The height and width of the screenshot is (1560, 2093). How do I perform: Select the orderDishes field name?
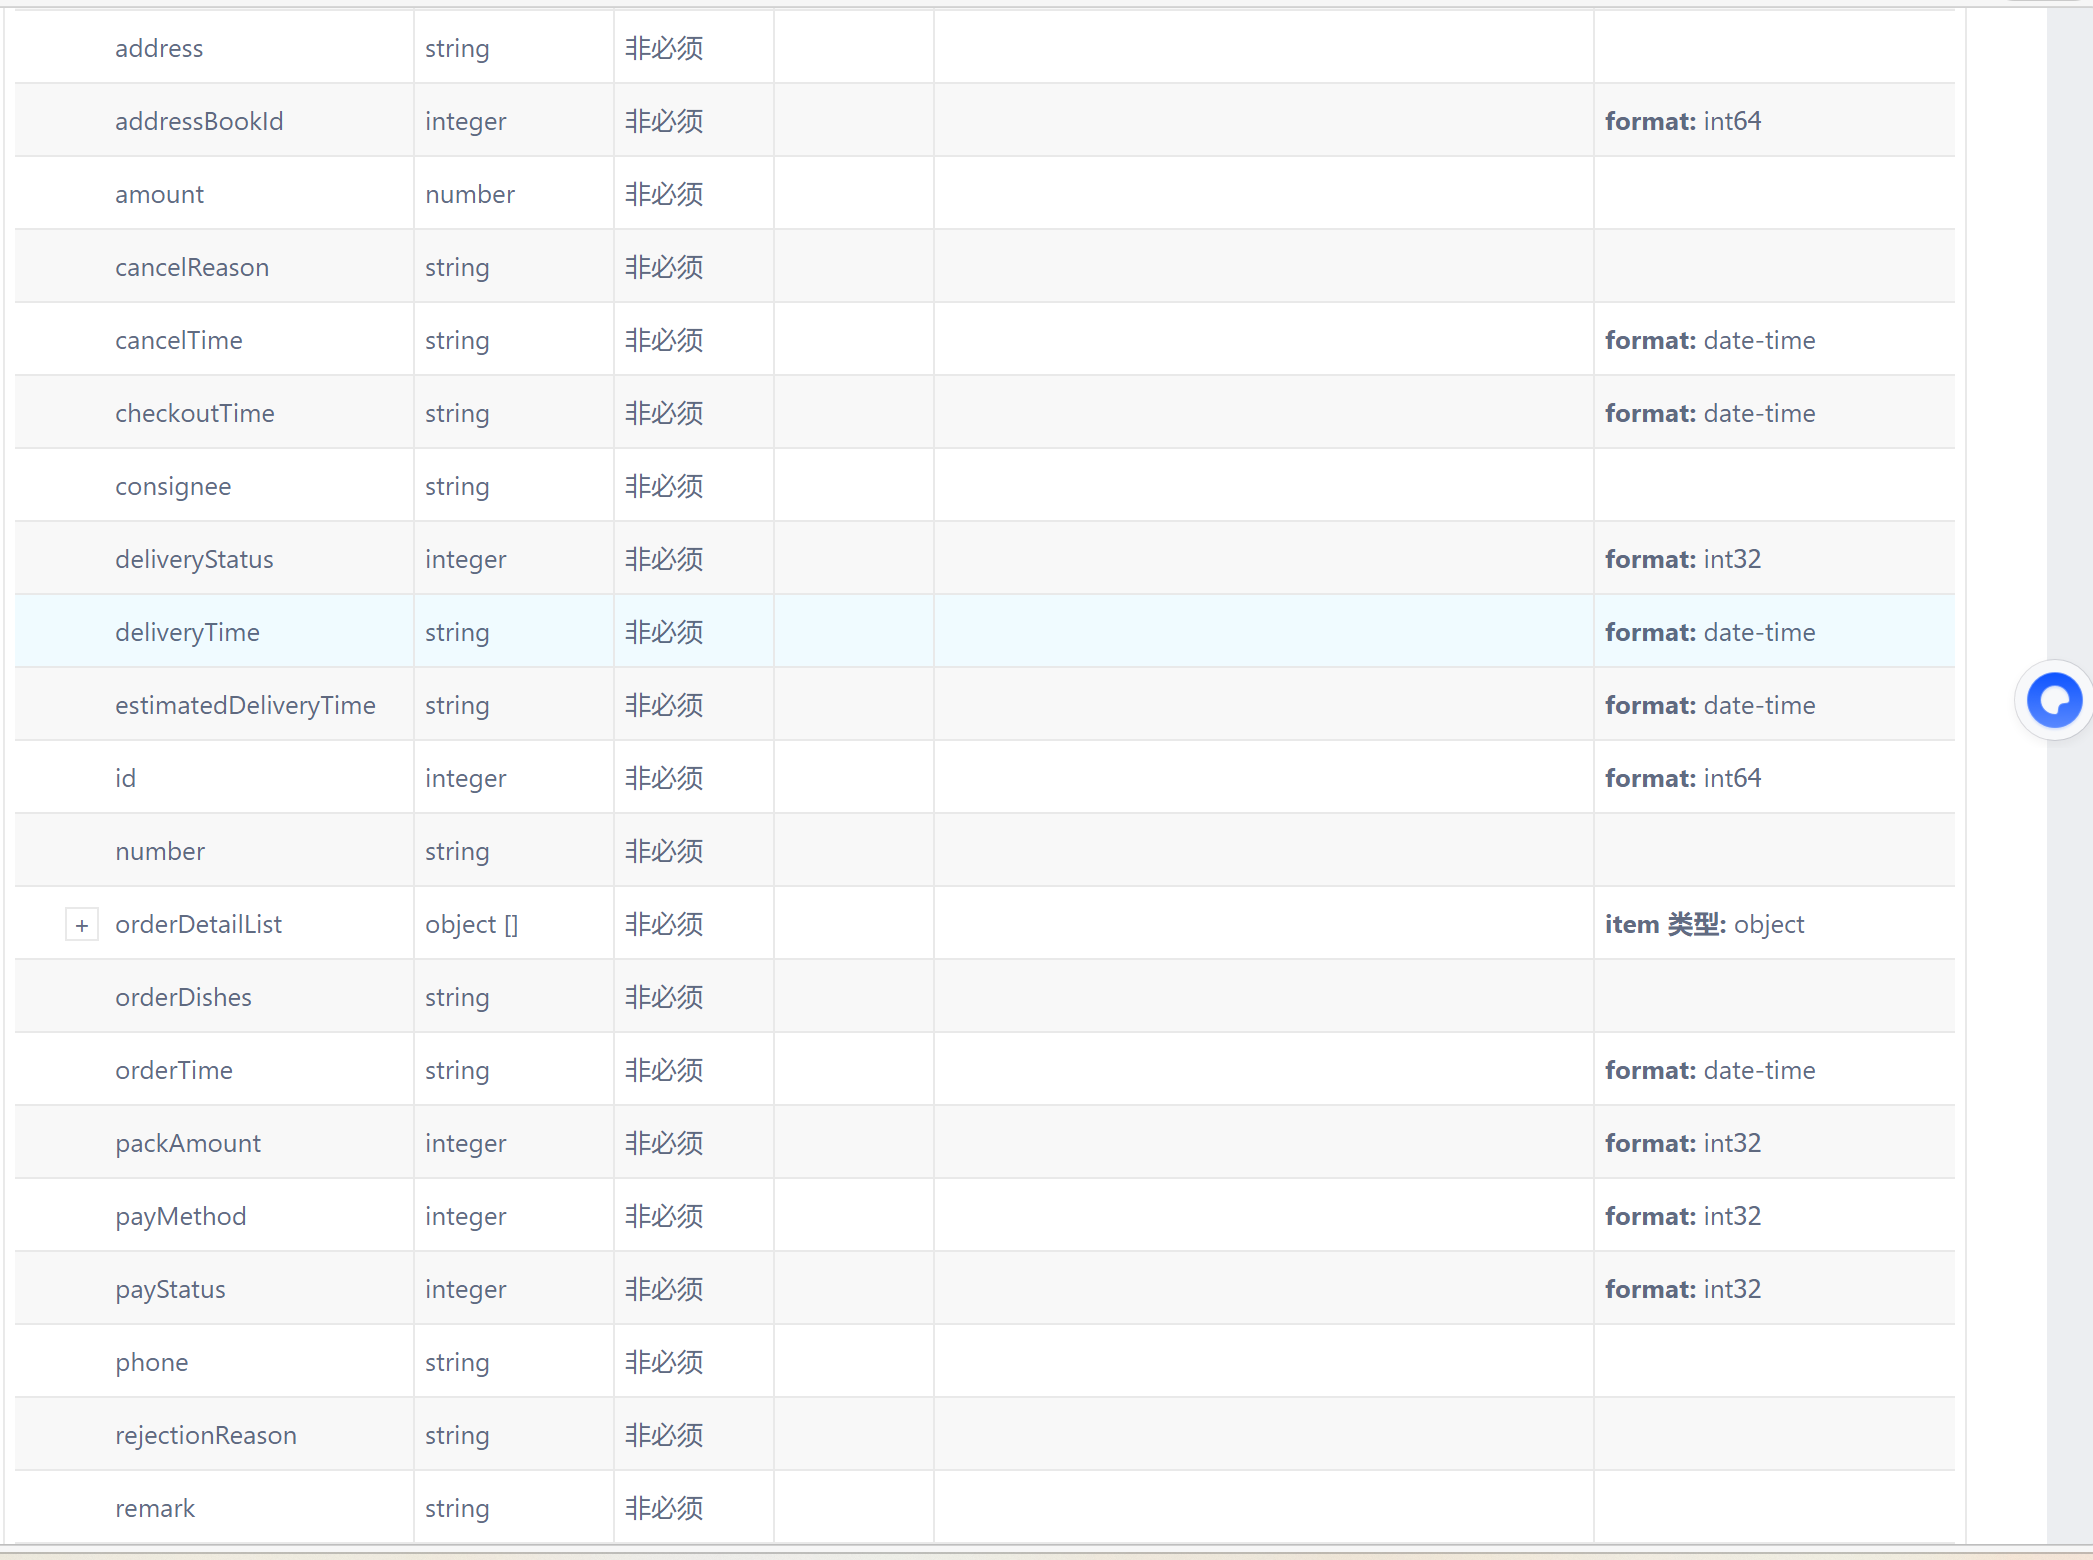point(183,997)
